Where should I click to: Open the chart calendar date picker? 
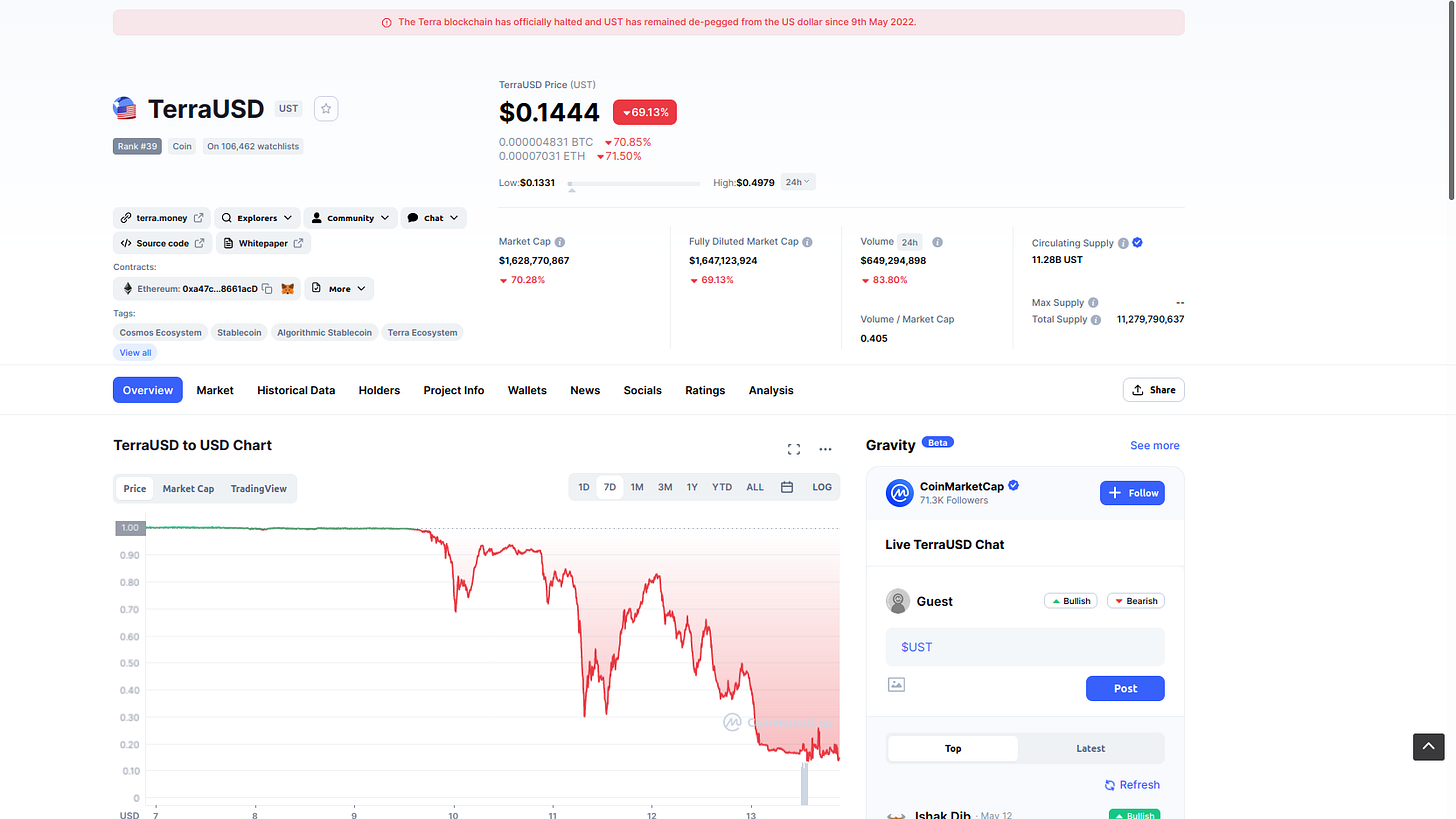pyautogui.click(x=787, y=487)
